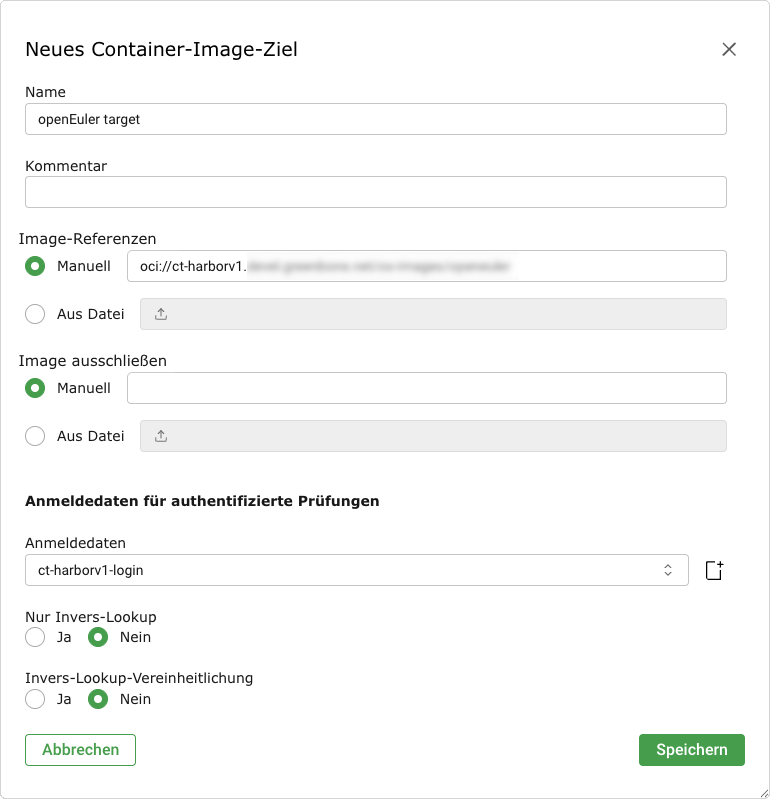770x799 pixels.
Task: Choose Nein for Invers-Lookup-Vereinheitlichung
Action: click(98, 699)
